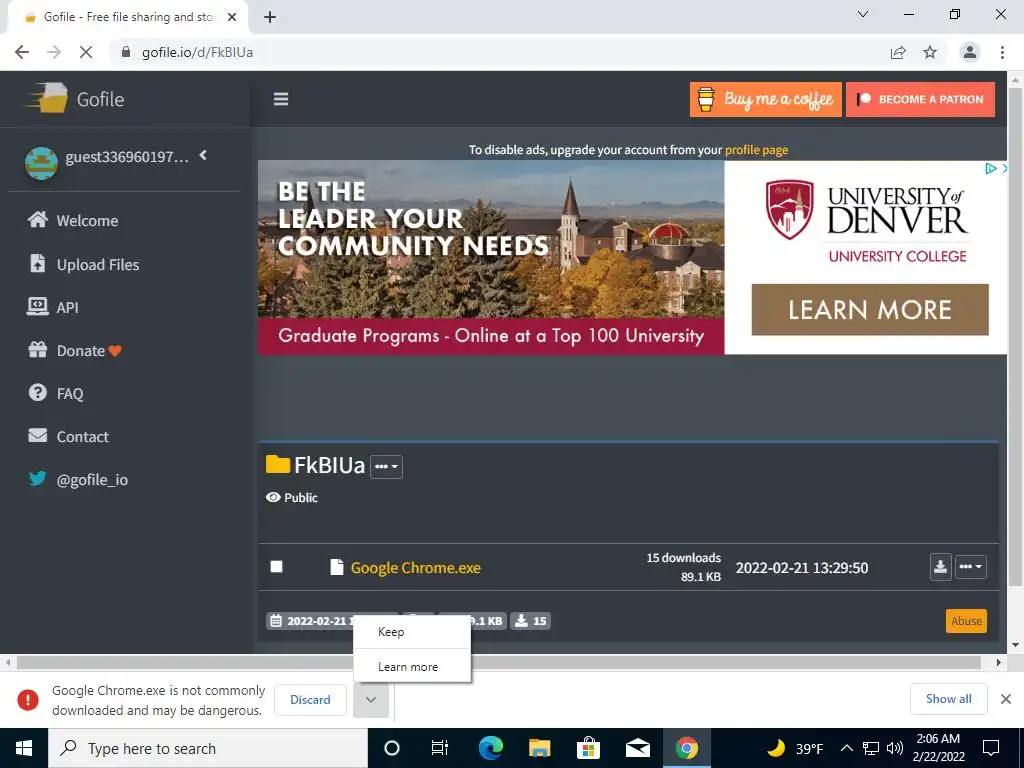
Task: Open the hamburger menu in Gofile header
Action: [x=281, y=99]
